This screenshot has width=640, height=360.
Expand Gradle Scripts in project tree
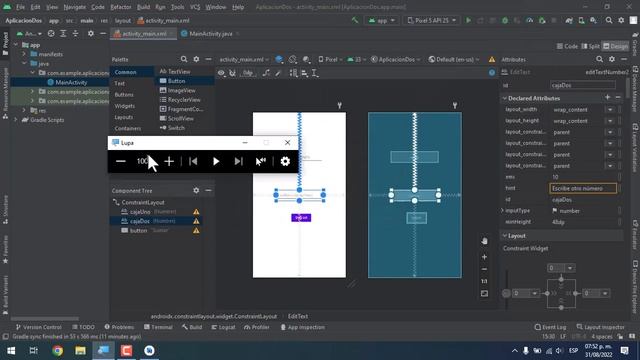pos(16,120)
